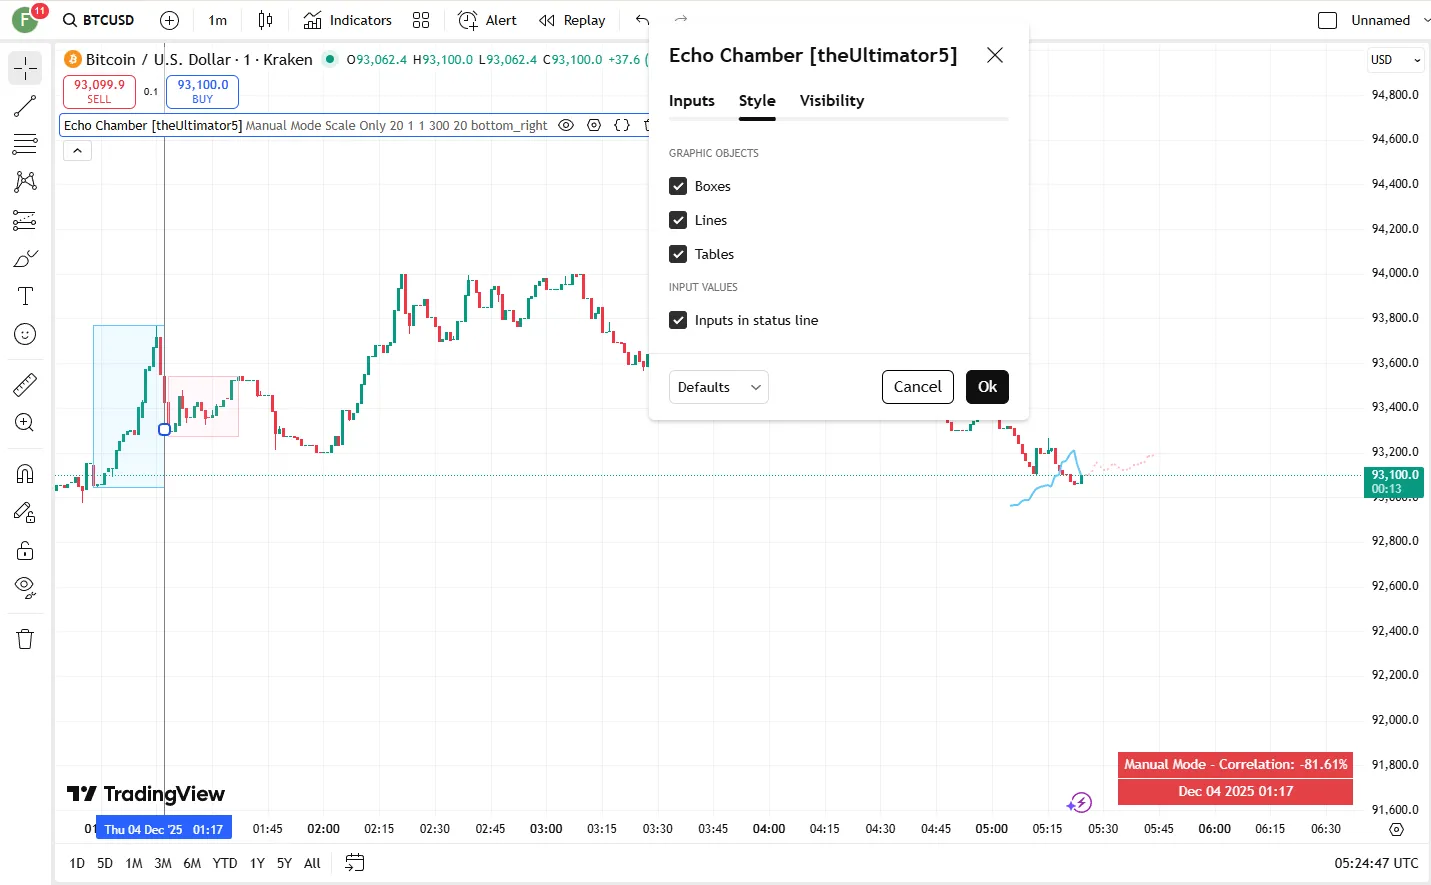Open the chart patterns tool
Viewport: 1431px width, 885px height.
pyautogui.click(x=25, y=182)
